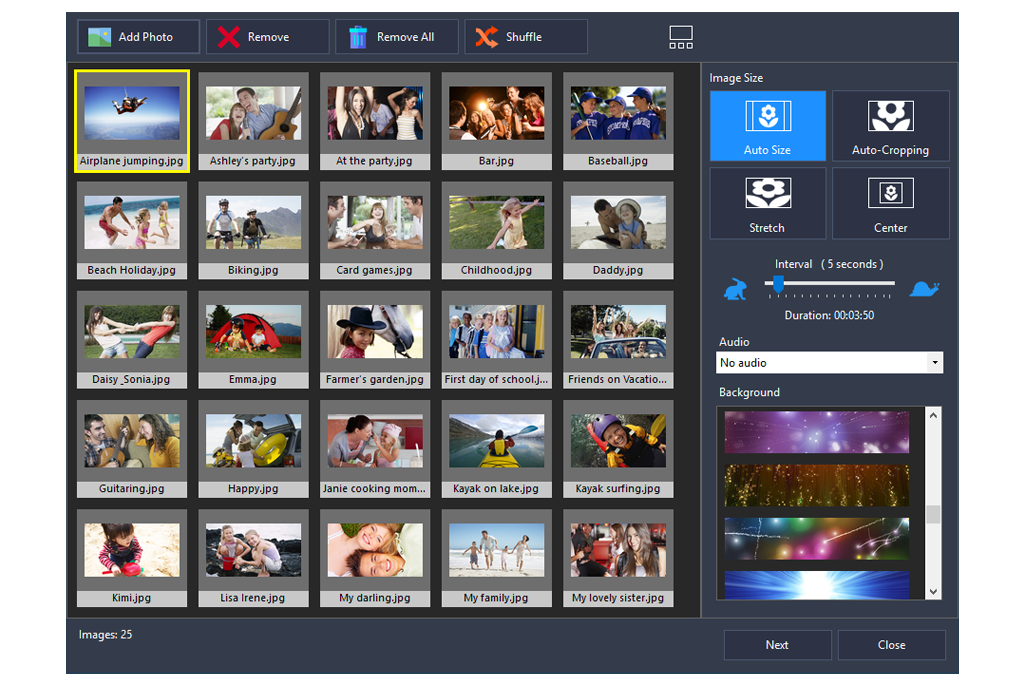Click the whale icon to slow down interval

924,287
